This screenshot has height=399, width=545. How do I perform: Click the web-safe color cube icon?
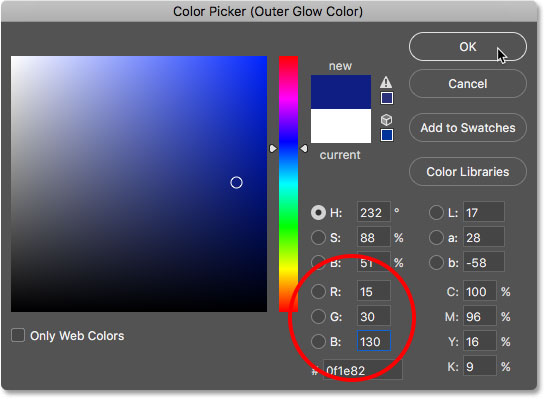pyautogui.click(x=387, y=120)
